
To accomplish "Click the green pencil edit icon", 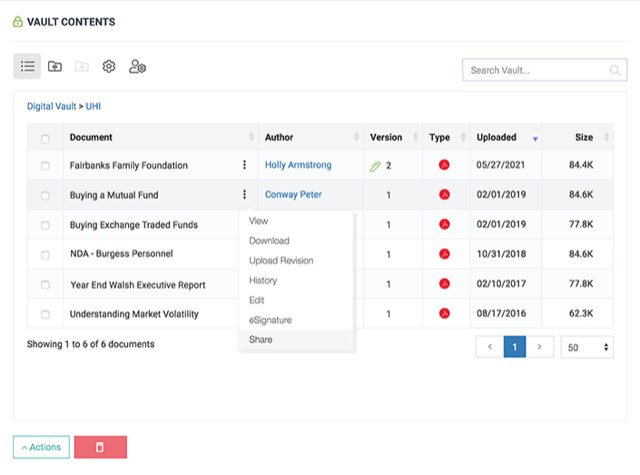I will (x=375, y=166).
